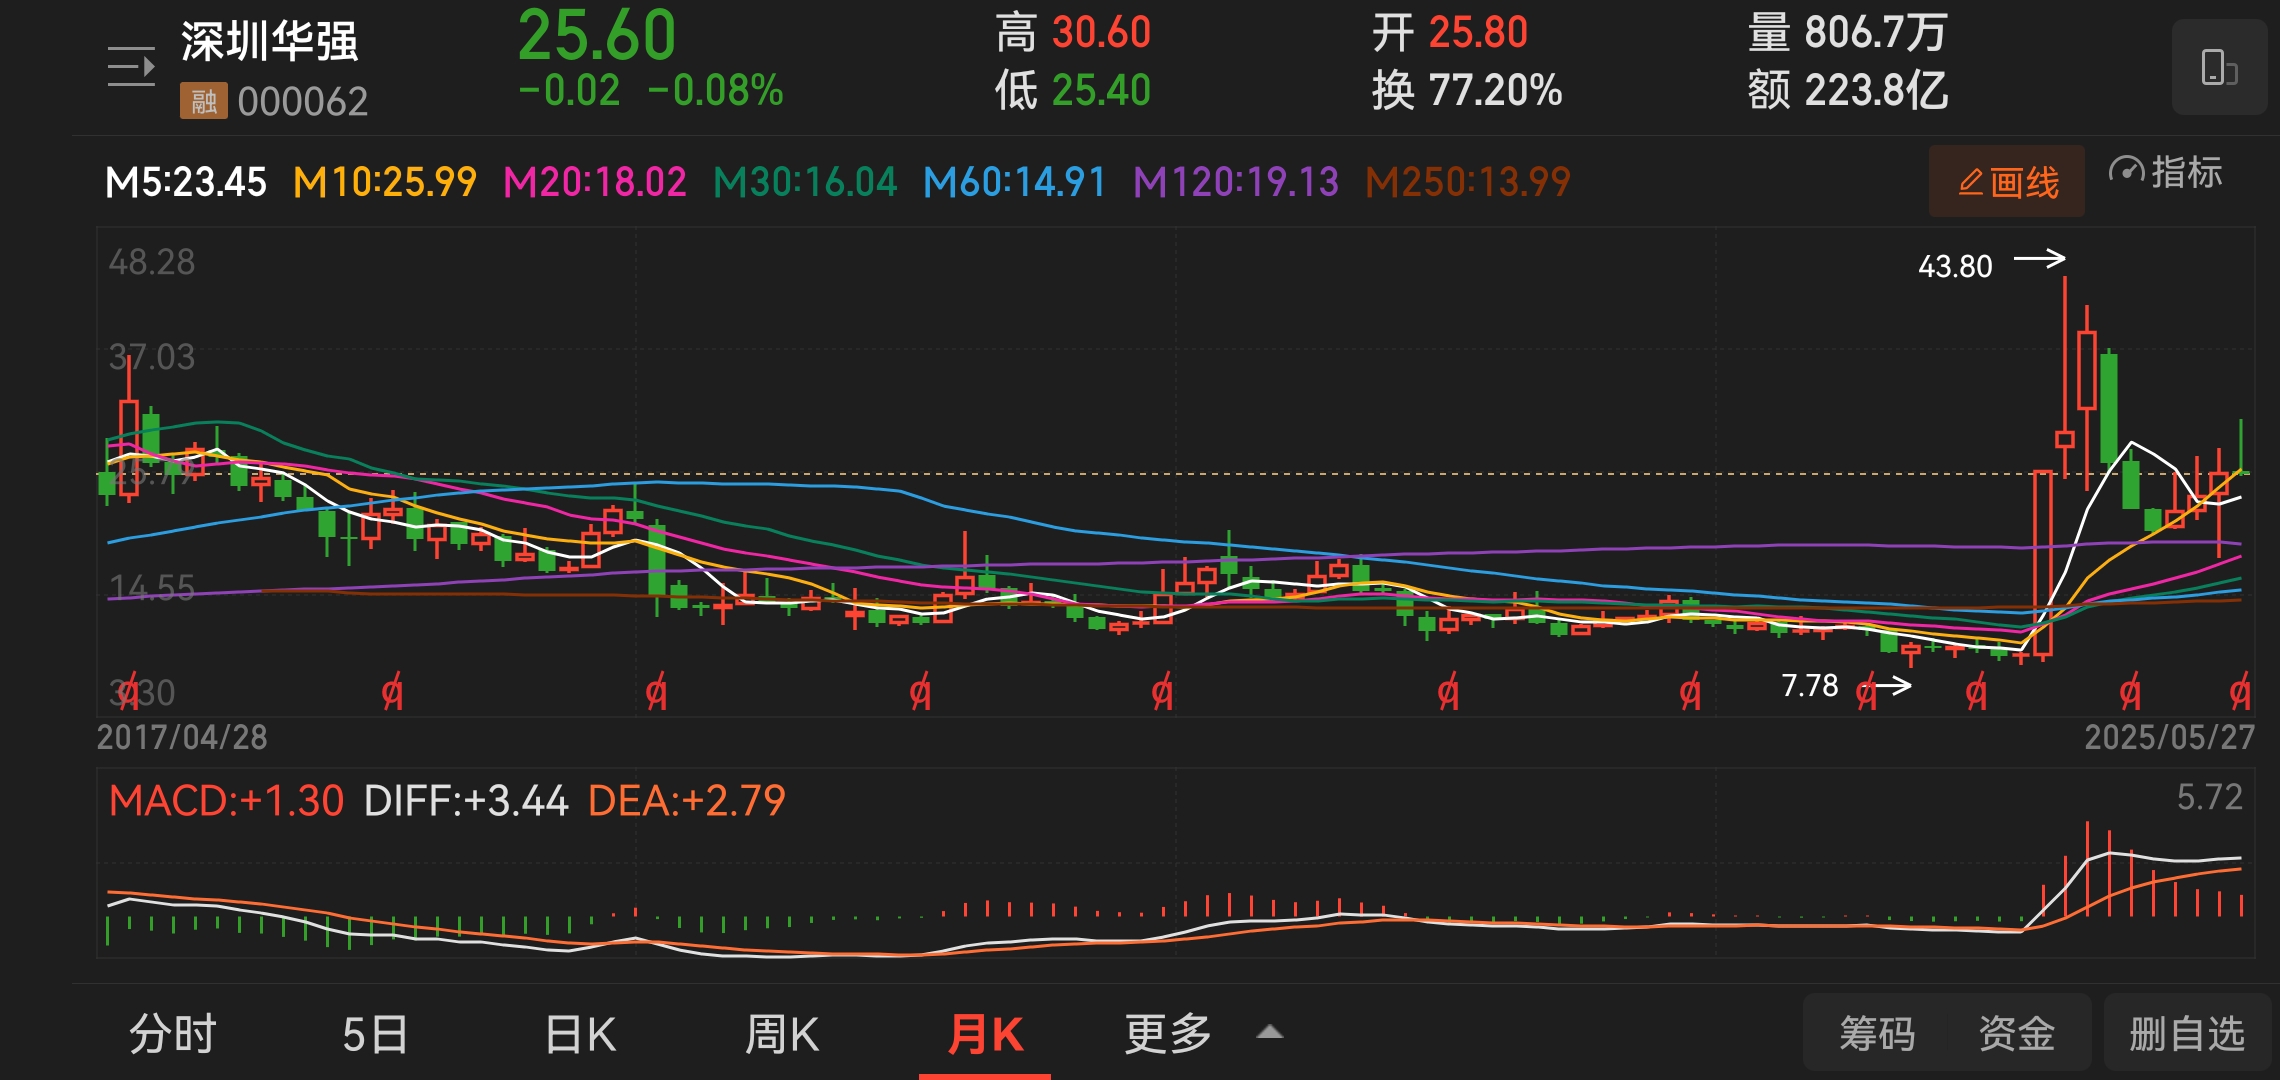2280x1080 pixels.
Task: Open the 资金 capital flow view
Action: (2016, 1034)
